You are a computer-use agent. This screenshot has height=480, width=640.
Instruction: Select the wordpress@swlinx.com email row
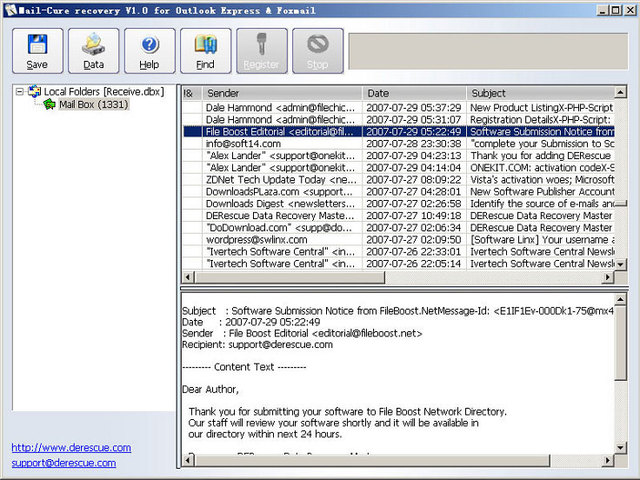pos(398,240)
